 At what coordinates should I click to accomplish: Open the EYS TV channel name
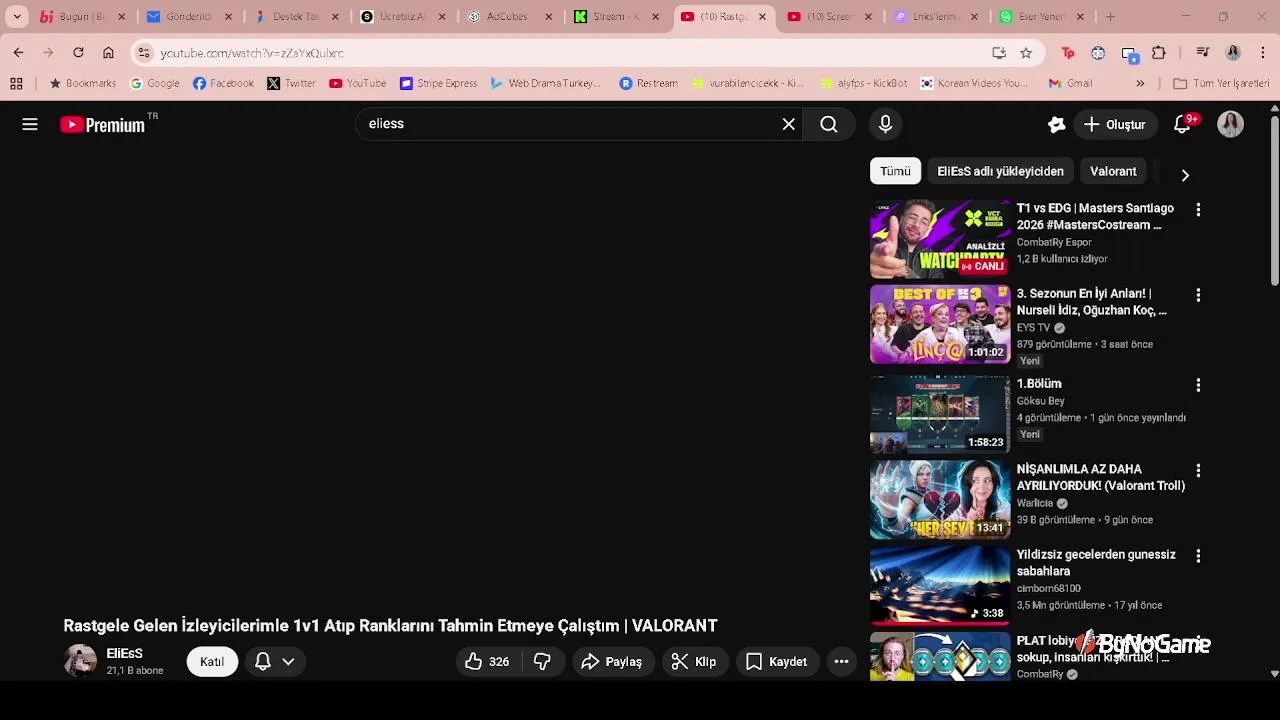tap(1033, 328)
